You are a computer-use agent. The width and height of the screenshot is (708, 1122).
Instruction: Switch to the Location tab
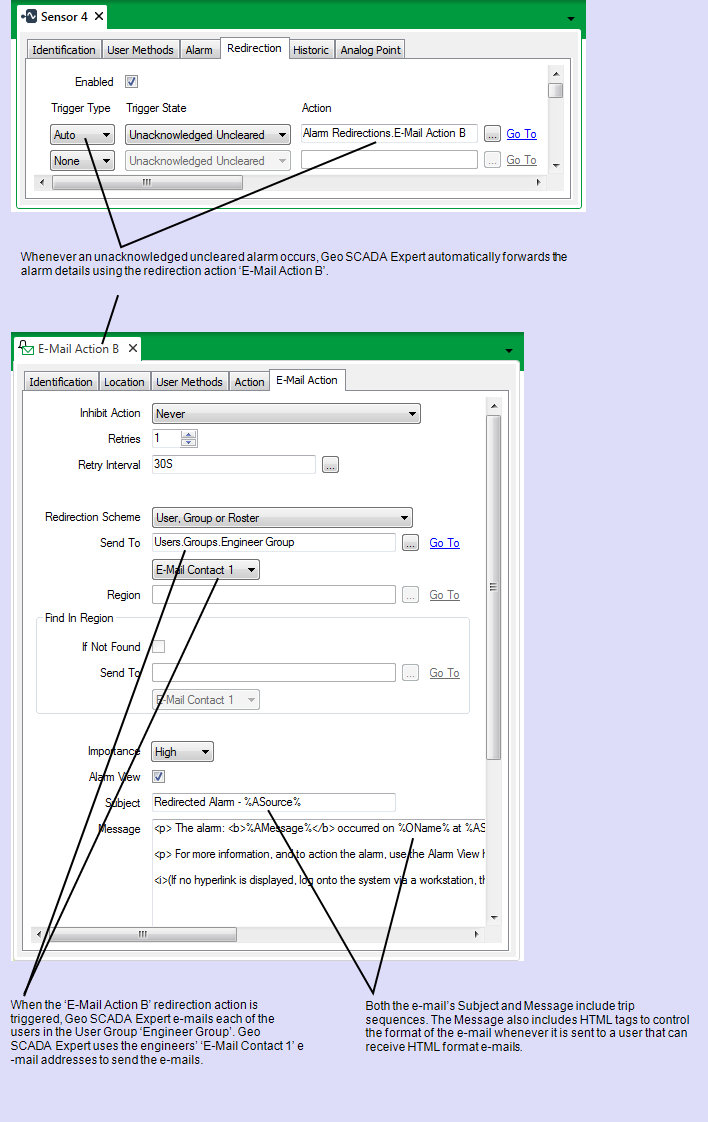[124, 382]
